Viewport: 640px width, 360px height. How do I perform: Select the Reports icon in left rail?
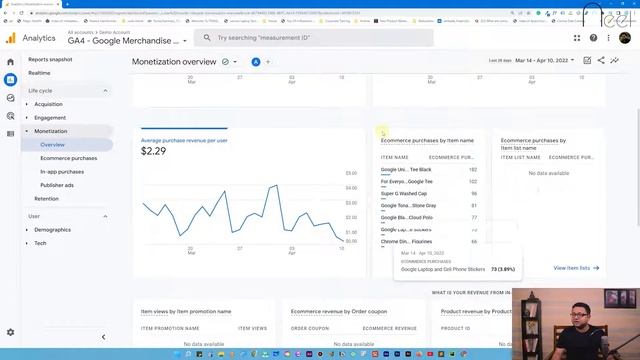pyautogui.click(x=11, y=80)
